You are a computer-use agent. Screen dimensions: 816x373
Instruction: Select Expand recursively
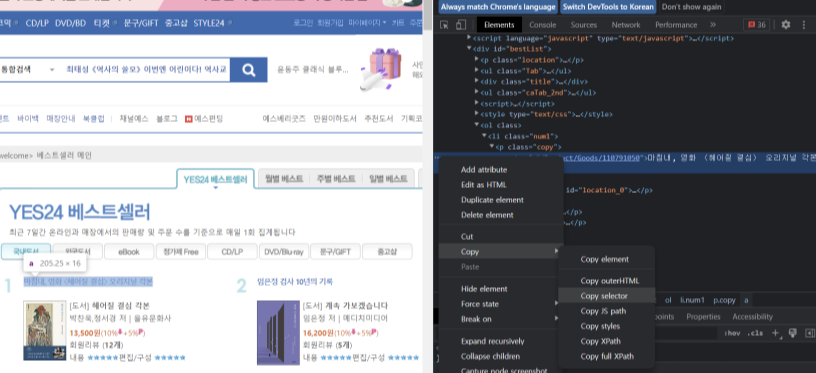[501, 341]
